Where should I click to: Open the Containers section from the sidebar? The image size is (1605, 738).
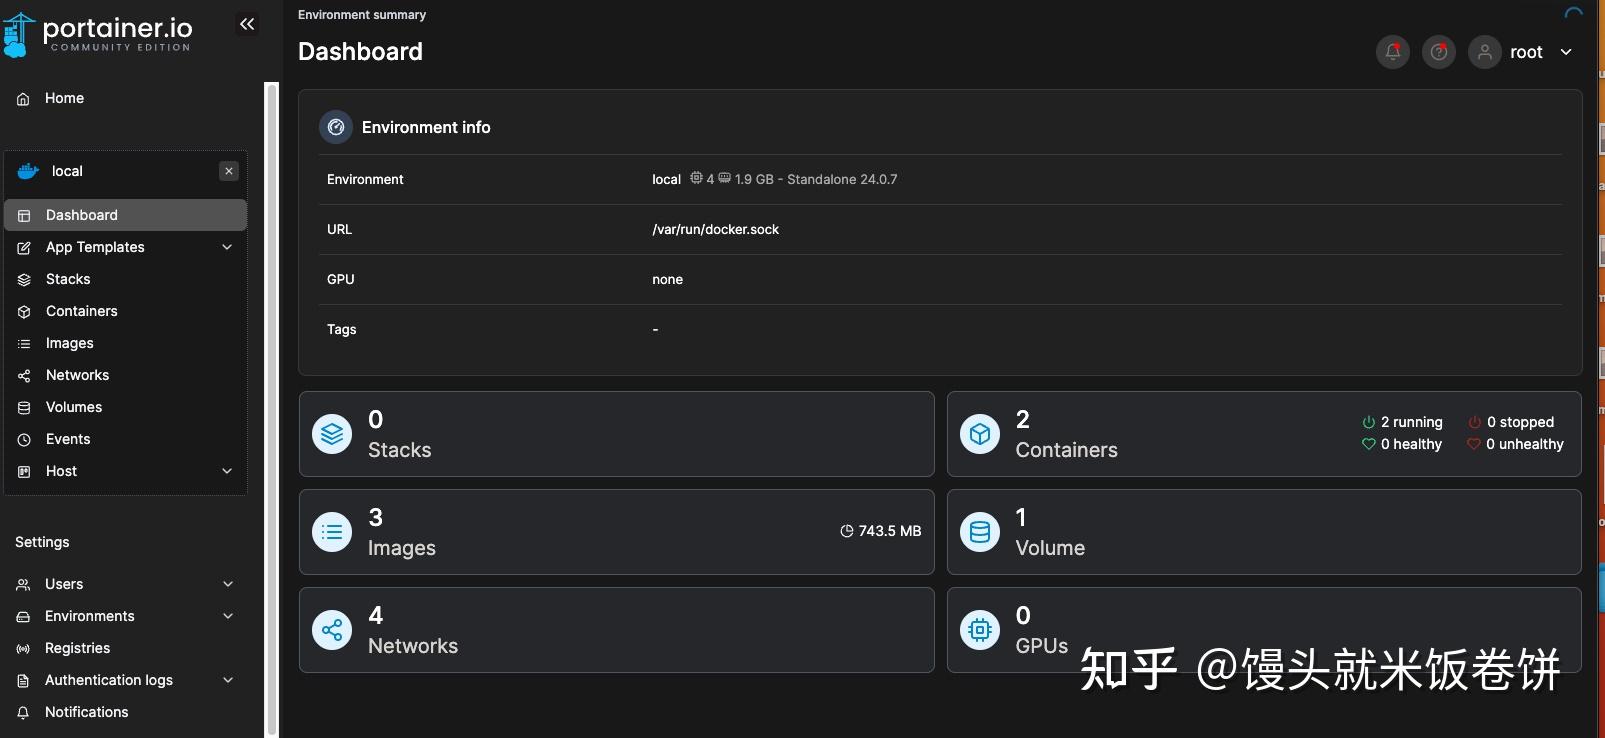(81, 311)
